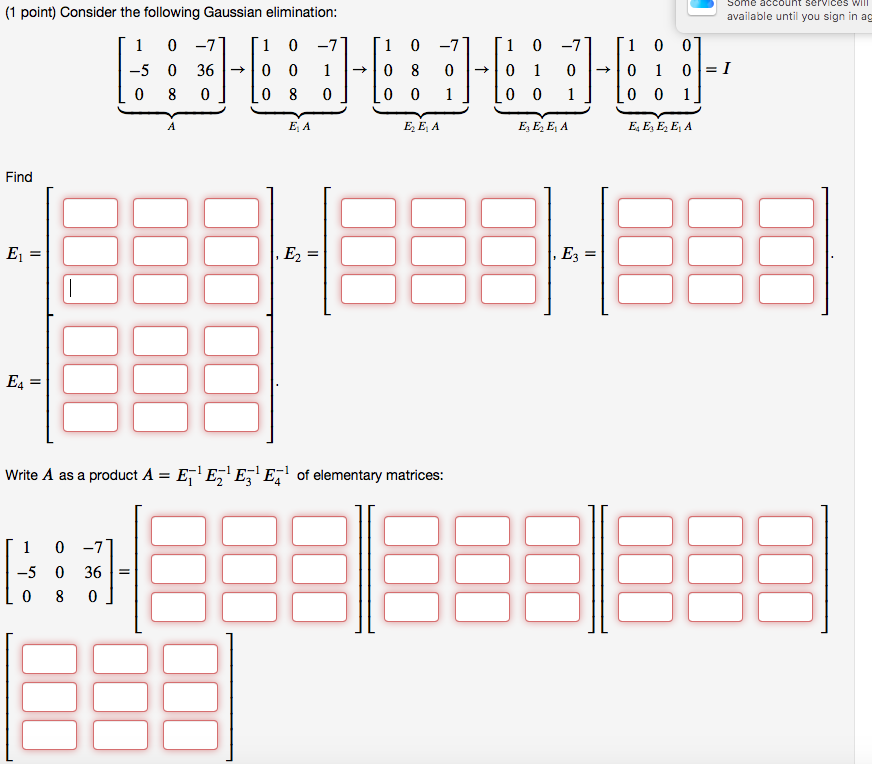Click second product matrix row 1 column 3
This screenshot has height=764, width=872.
(552, 531)
